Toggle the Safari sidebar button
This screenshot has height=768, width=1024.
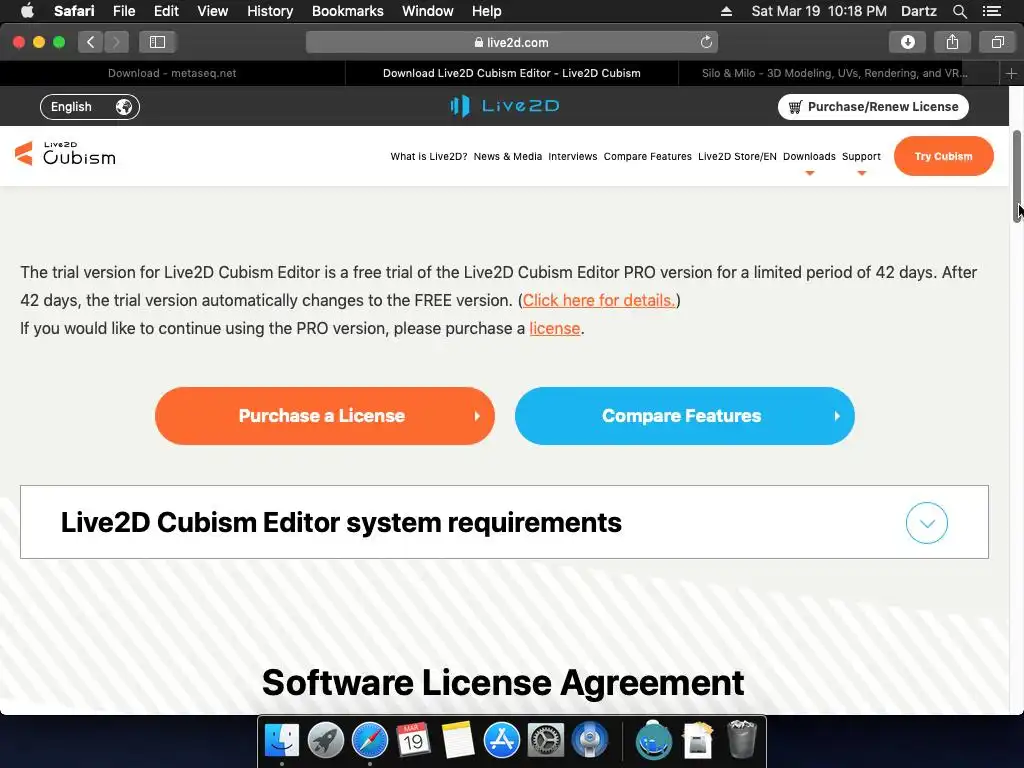pyautogui.click(x=157, y=42)
